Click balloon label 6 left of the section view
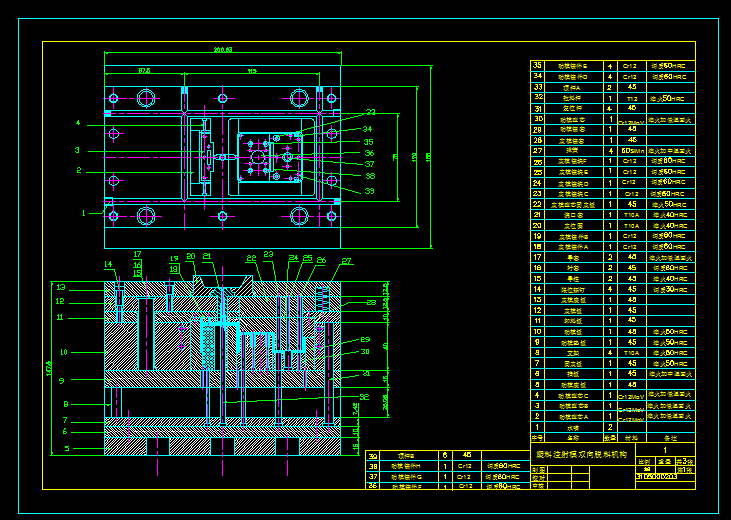731x520 pixels. coord(65,431)
